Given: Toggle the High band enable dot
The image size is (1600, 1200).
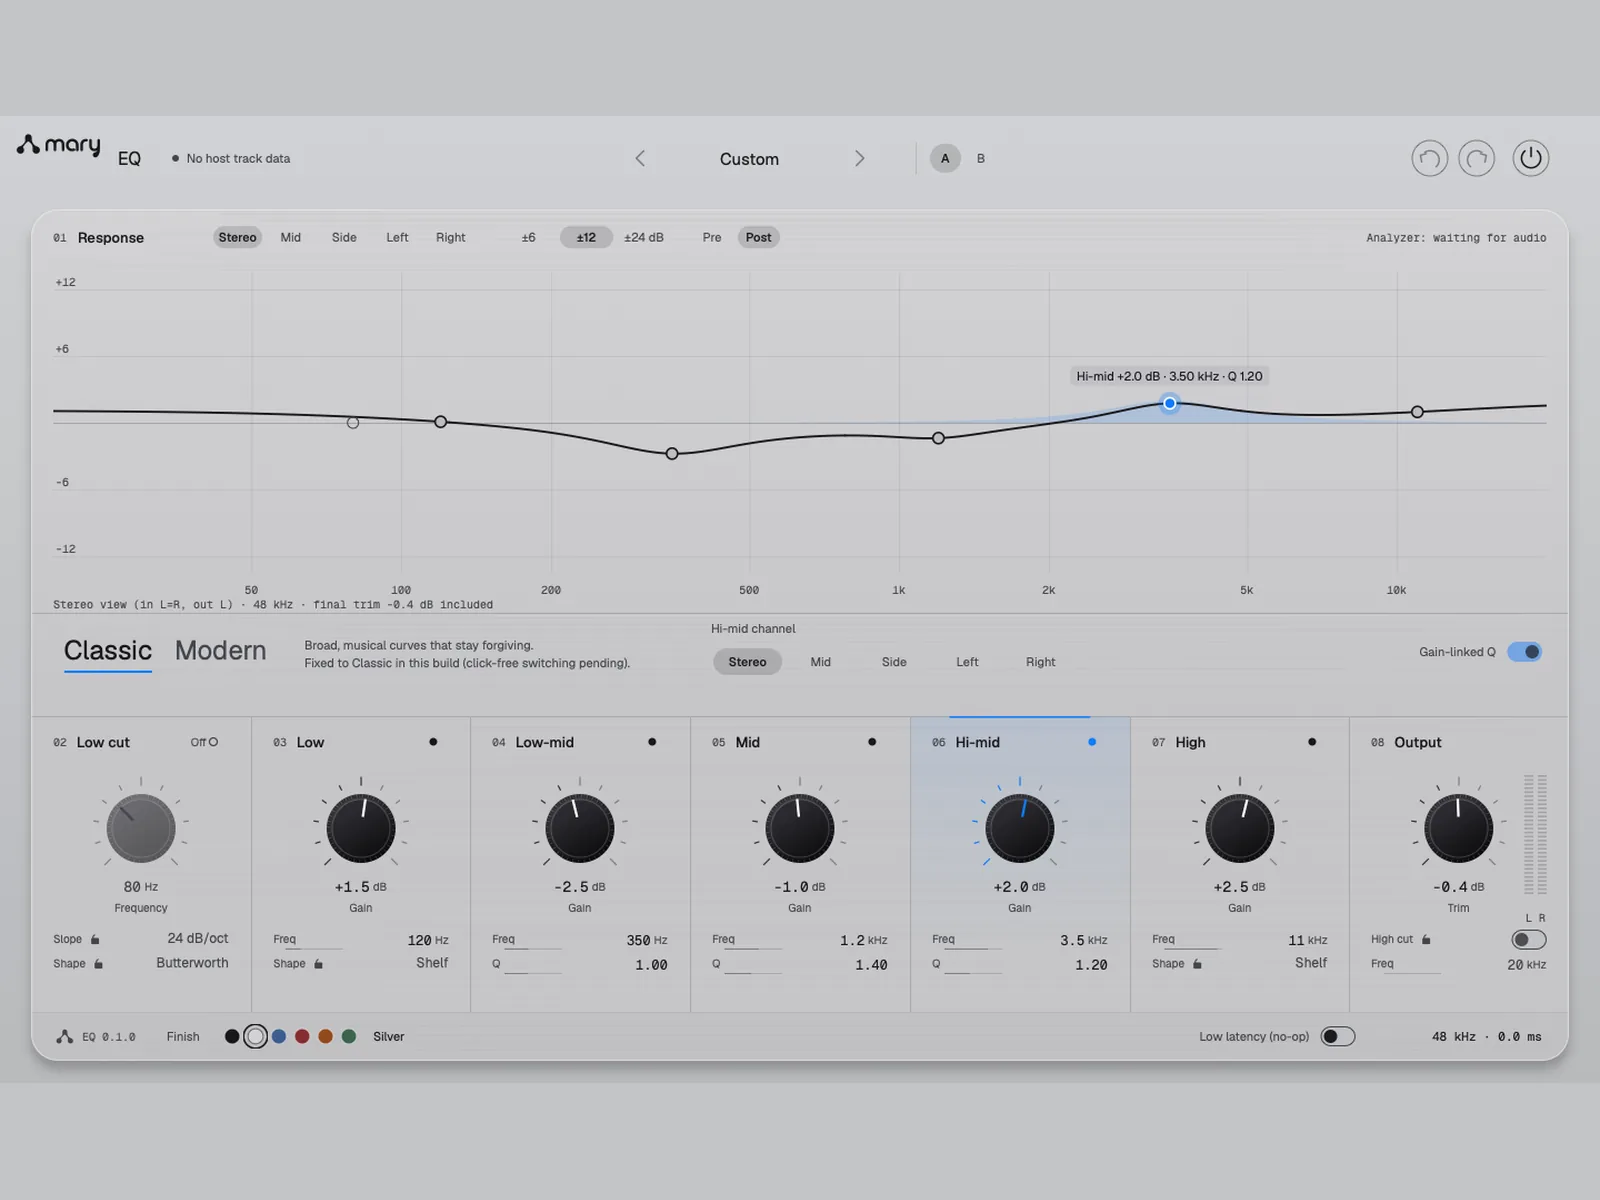Looking at the screenshot, I should click(x=1312, y=742).
